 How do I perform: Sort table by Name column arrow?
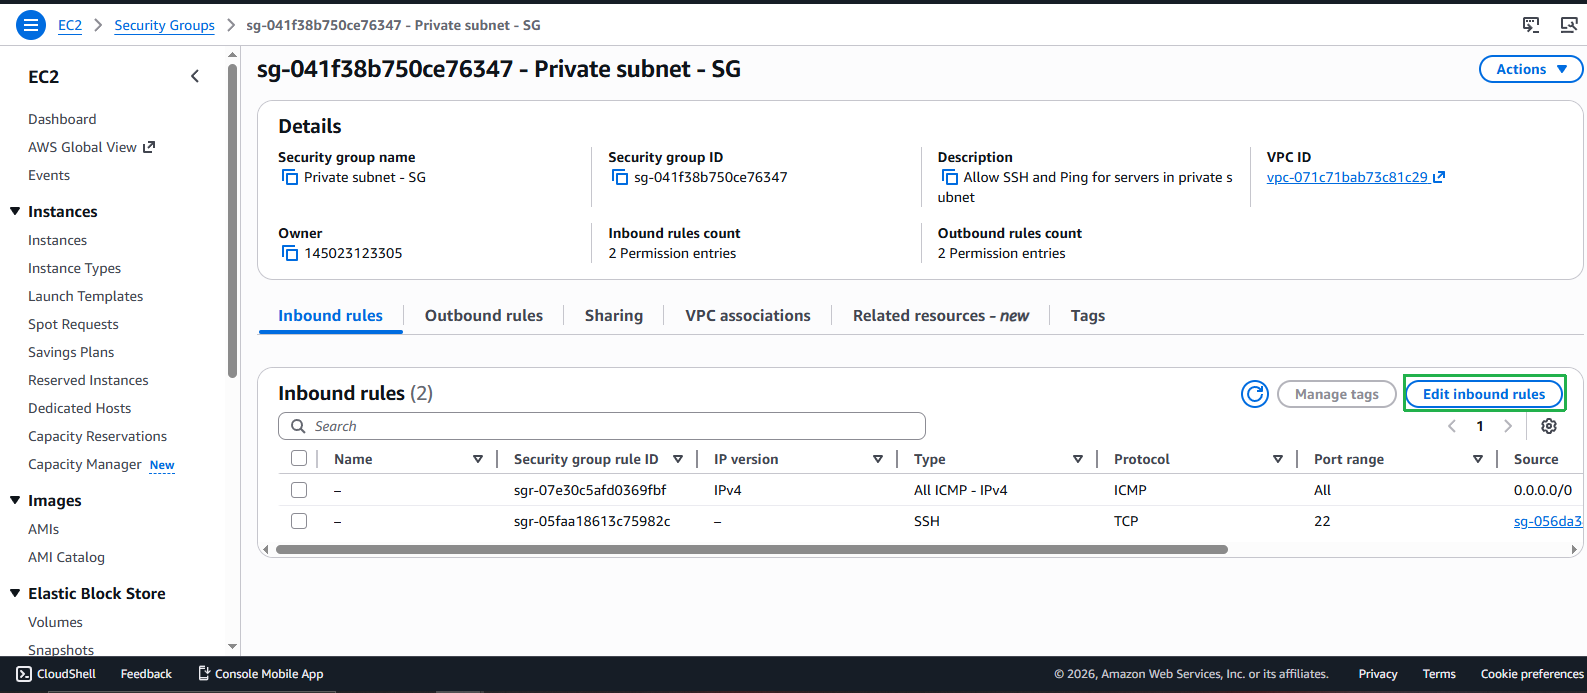coord(478,459)
